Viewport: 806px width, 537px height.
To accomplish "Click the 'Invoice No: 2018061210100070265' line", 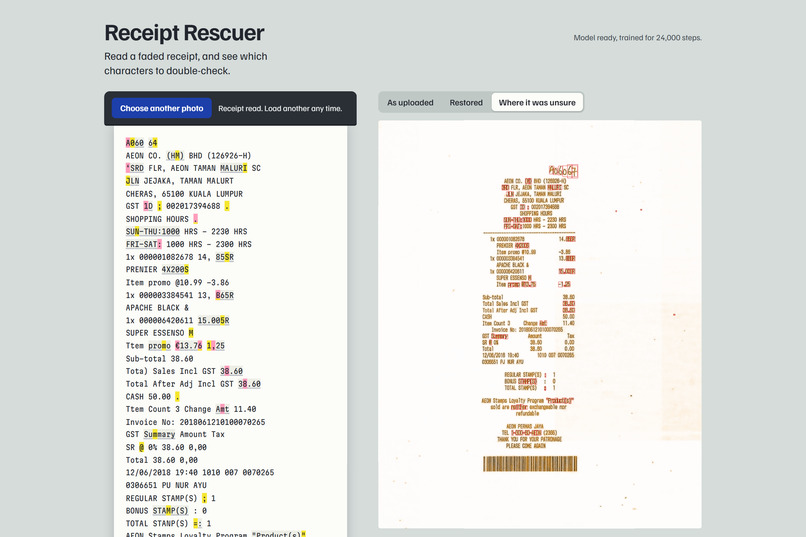I will [x=195, y=422].
